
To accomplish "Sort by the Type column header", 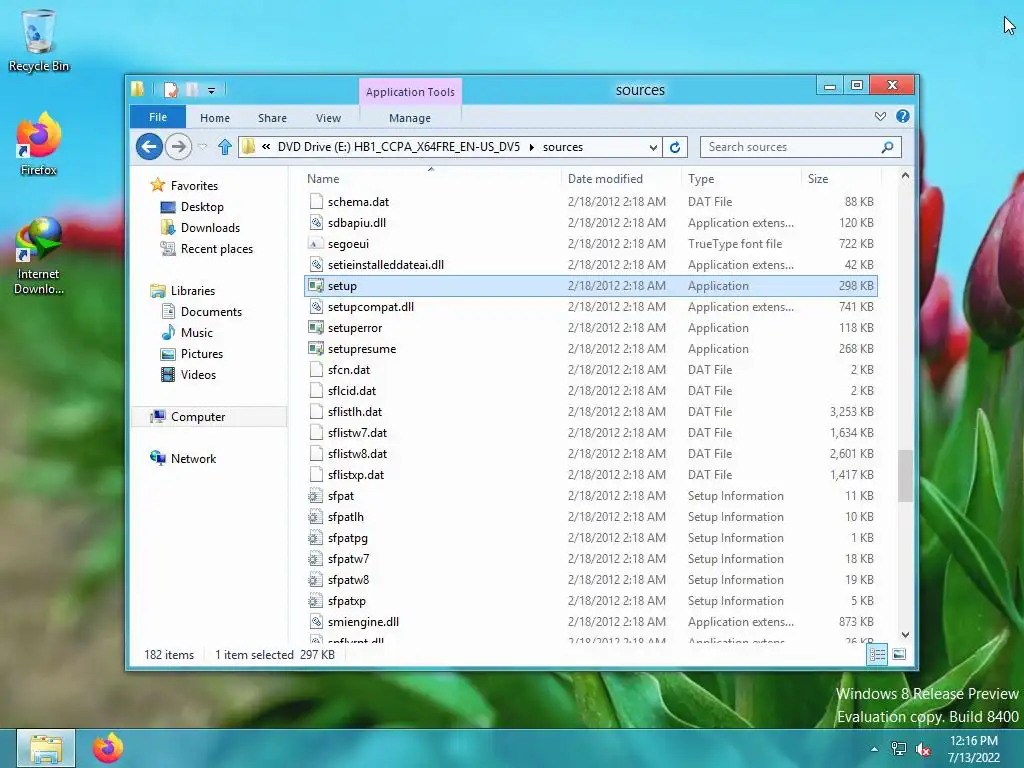I will pos(741,178).
